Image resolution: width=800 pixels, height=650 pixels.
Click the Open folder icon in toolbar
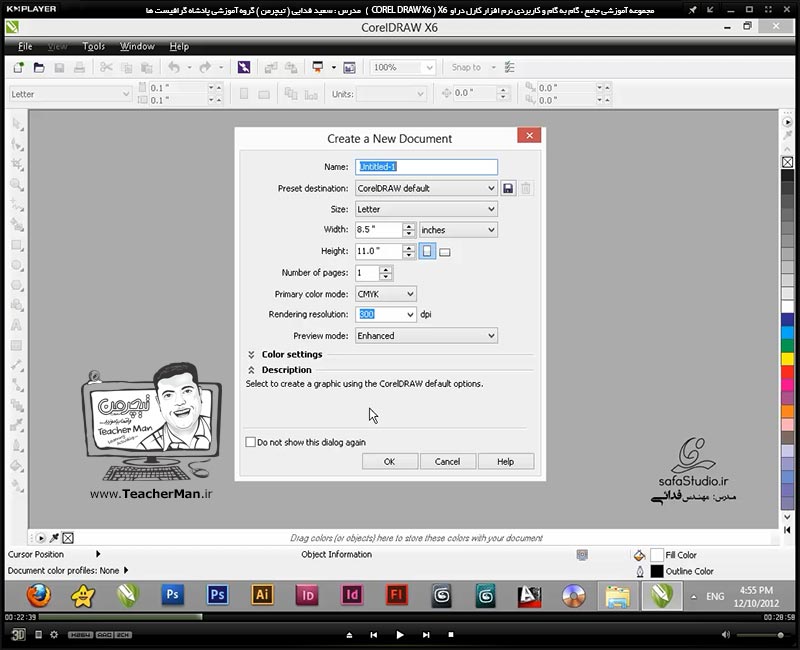[x=39, y=67]
